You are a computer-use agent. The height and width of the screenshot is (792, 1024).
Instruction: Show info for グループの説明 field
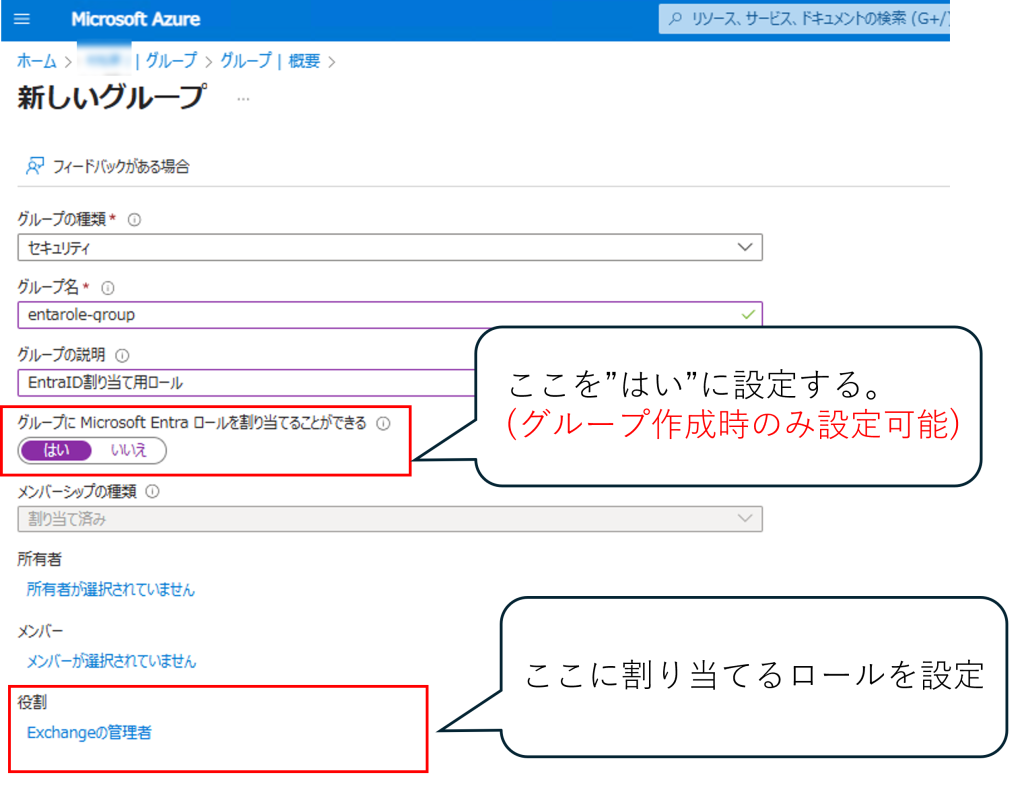(x=122, y=355)
